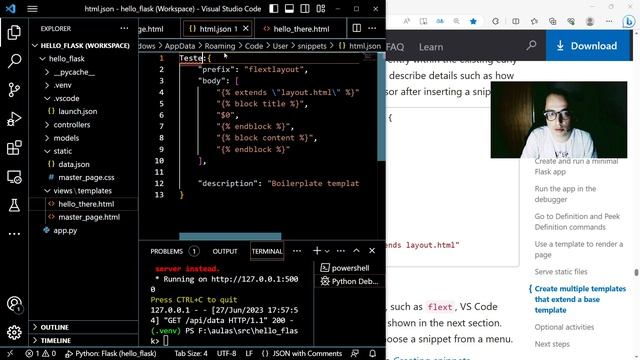Toggle bottom panel layout icon
640x360 pixels.
pos(289,9)
